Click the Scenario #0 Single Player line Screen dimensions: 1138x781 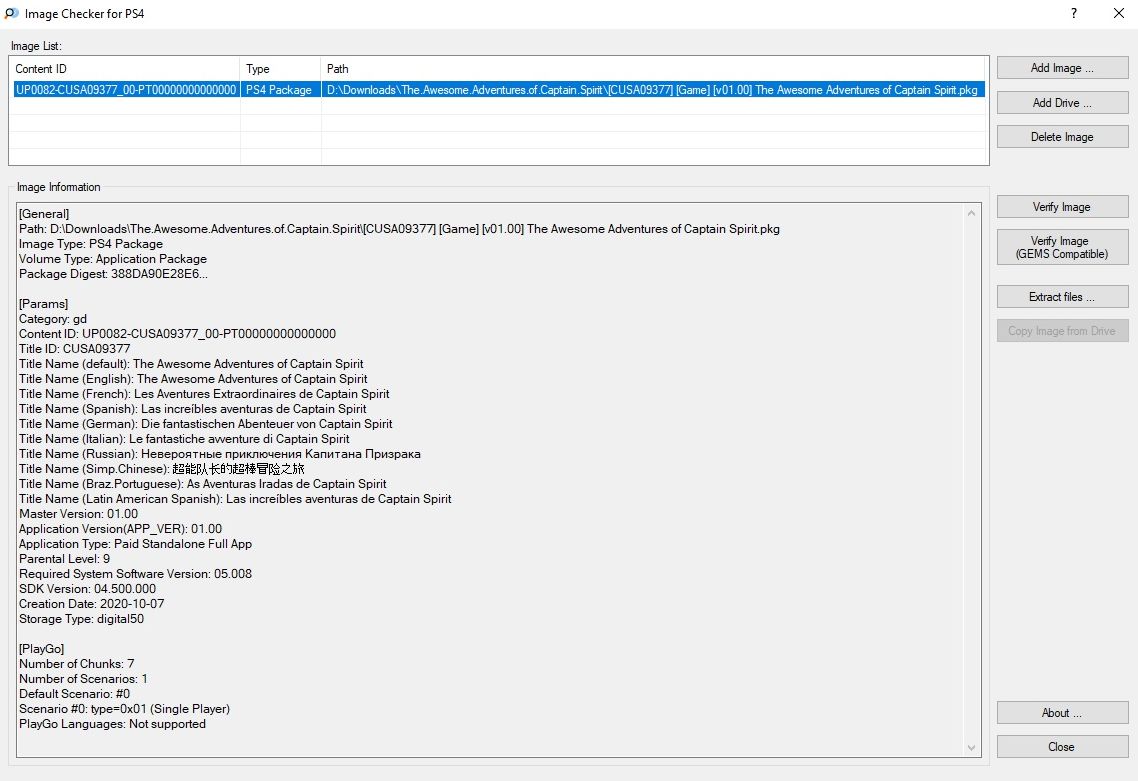point(124,709)
